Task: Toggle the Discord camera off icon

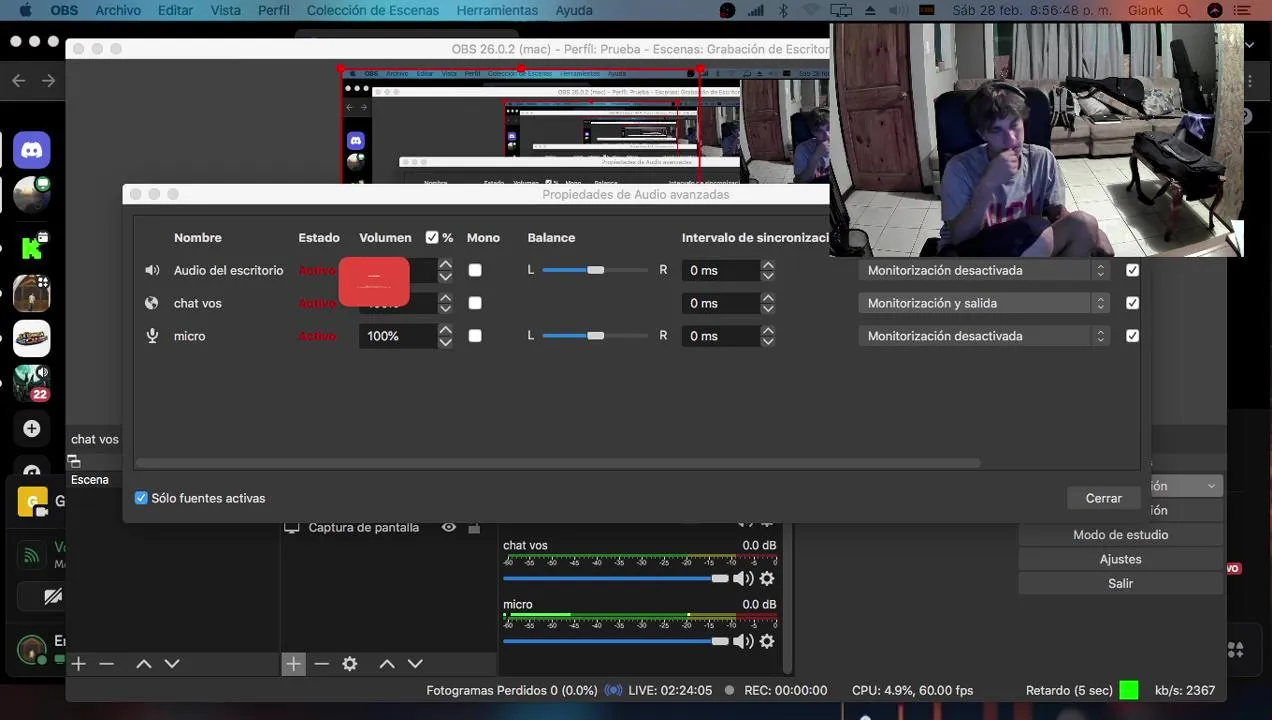Action: [x=51, y=597]
